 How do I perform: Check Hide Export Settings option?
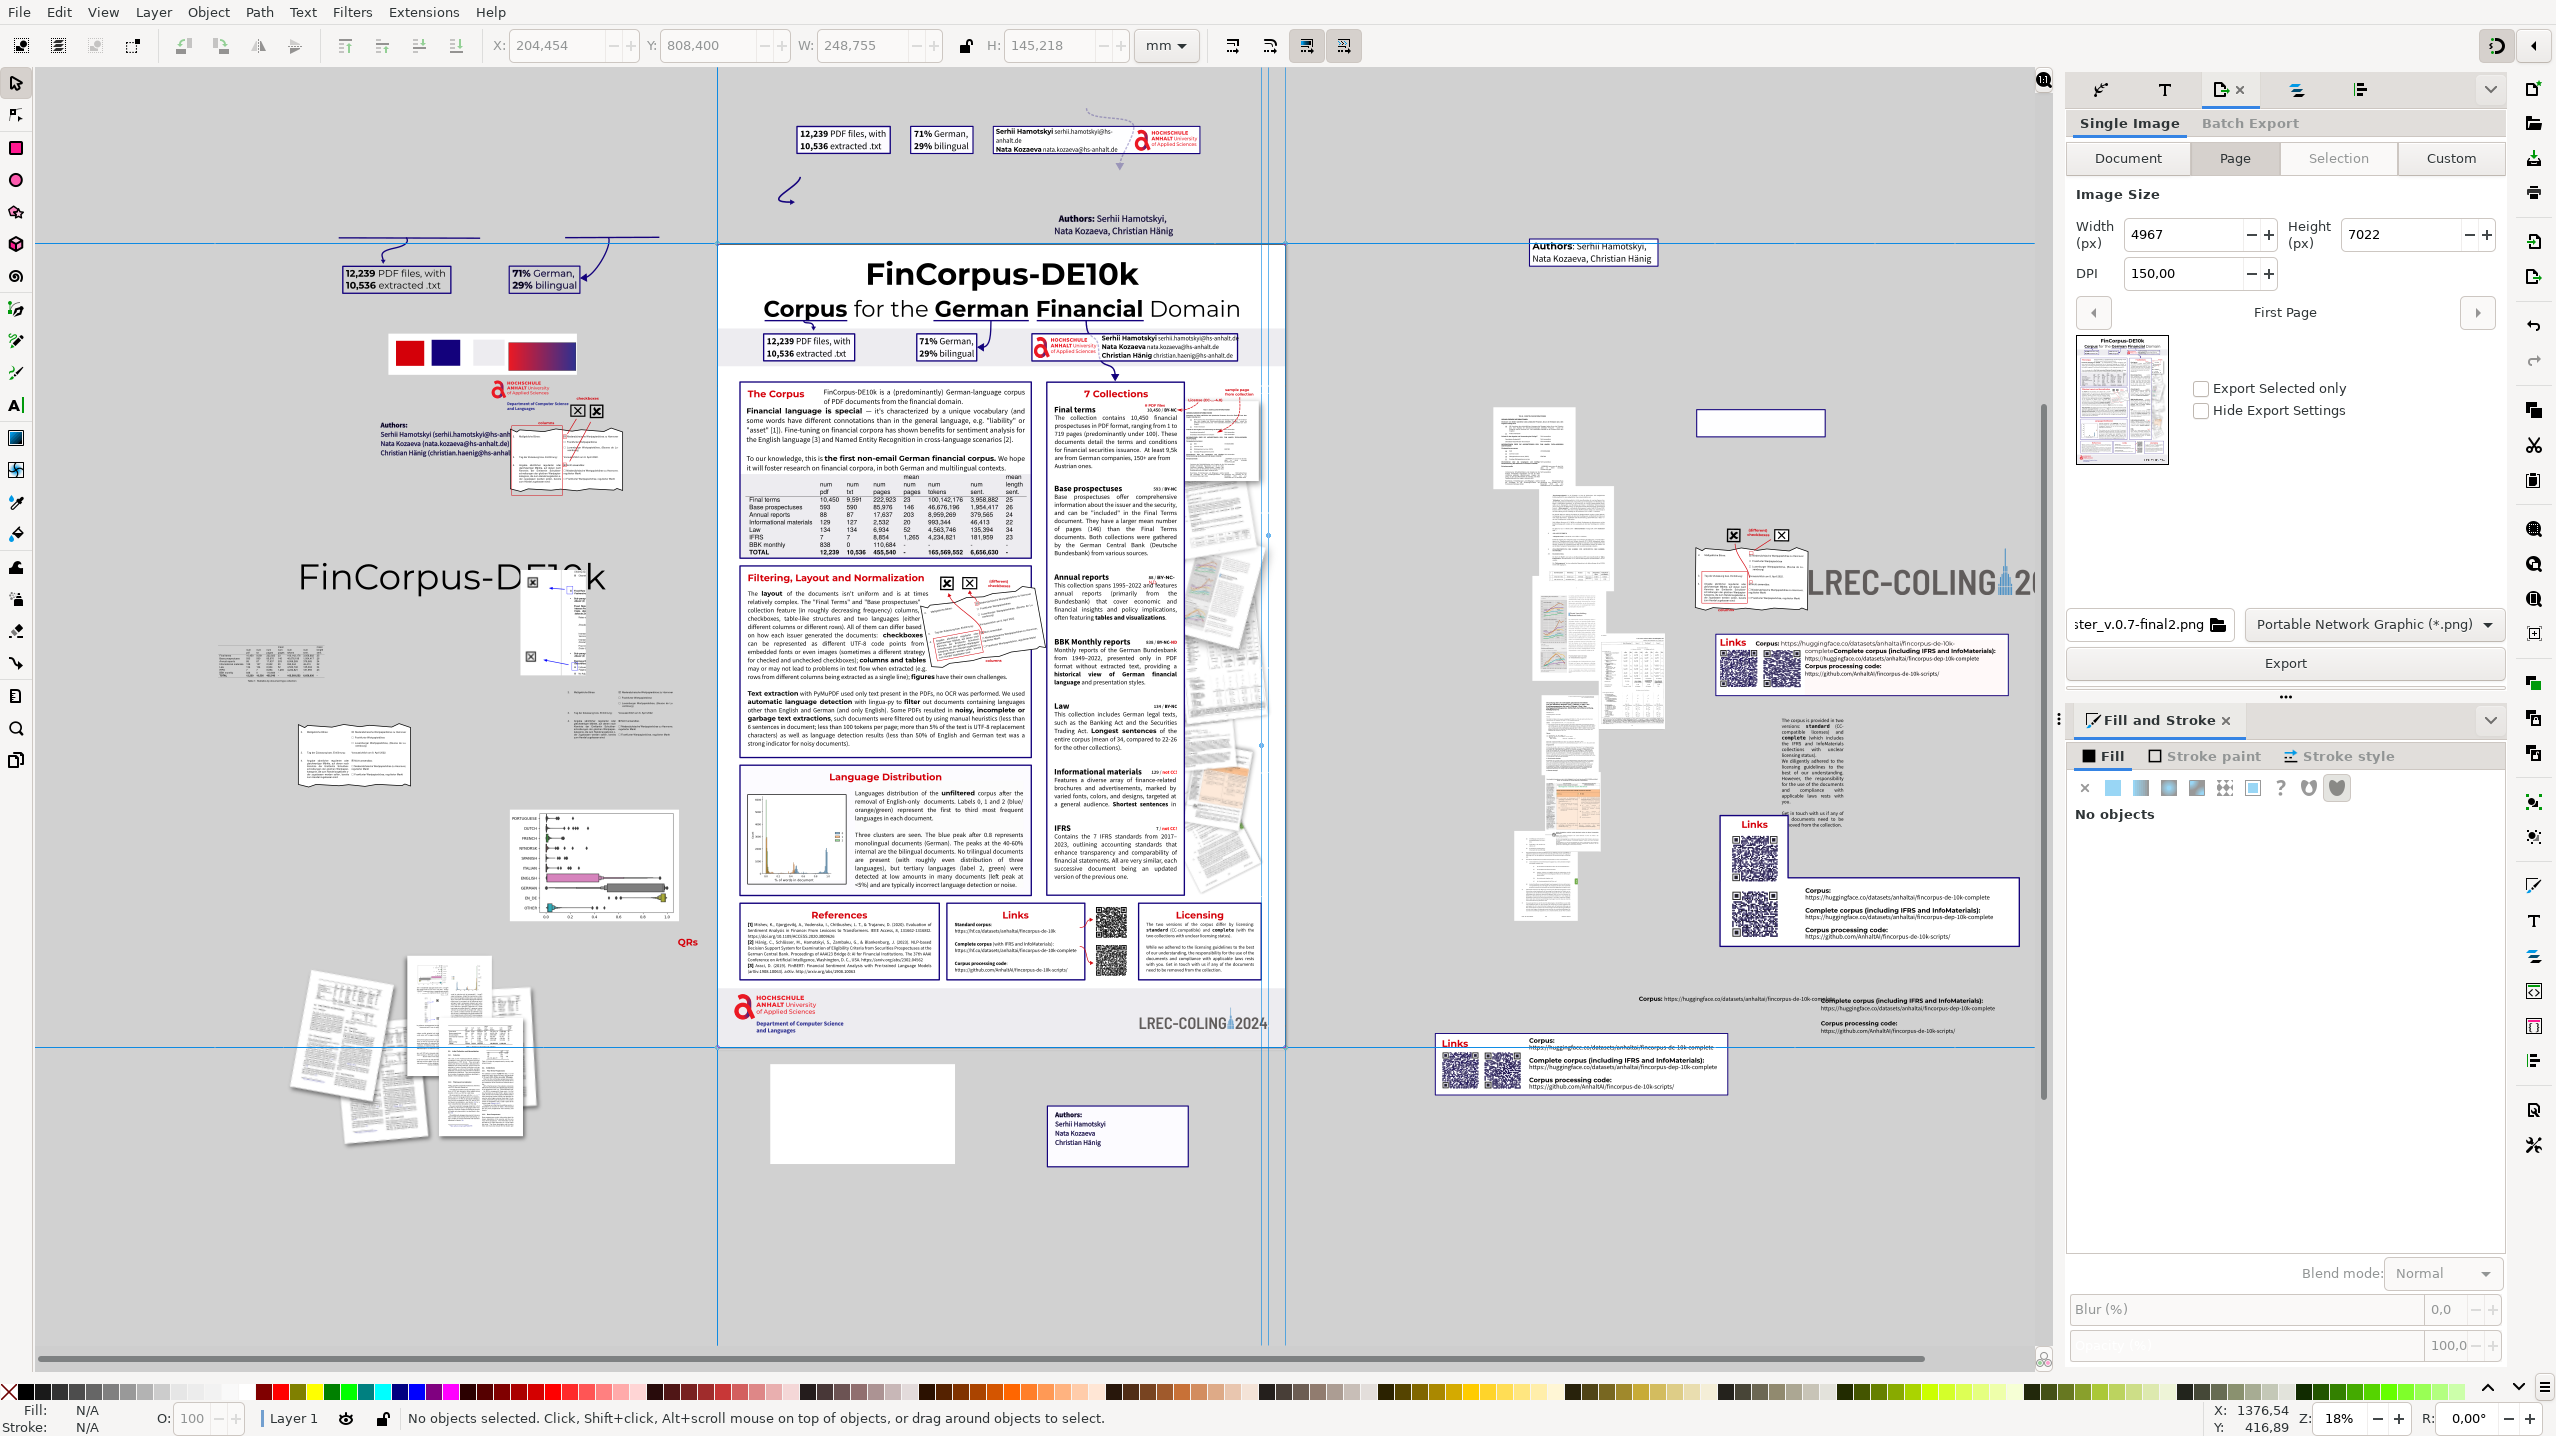click(x=2200, y=411)
